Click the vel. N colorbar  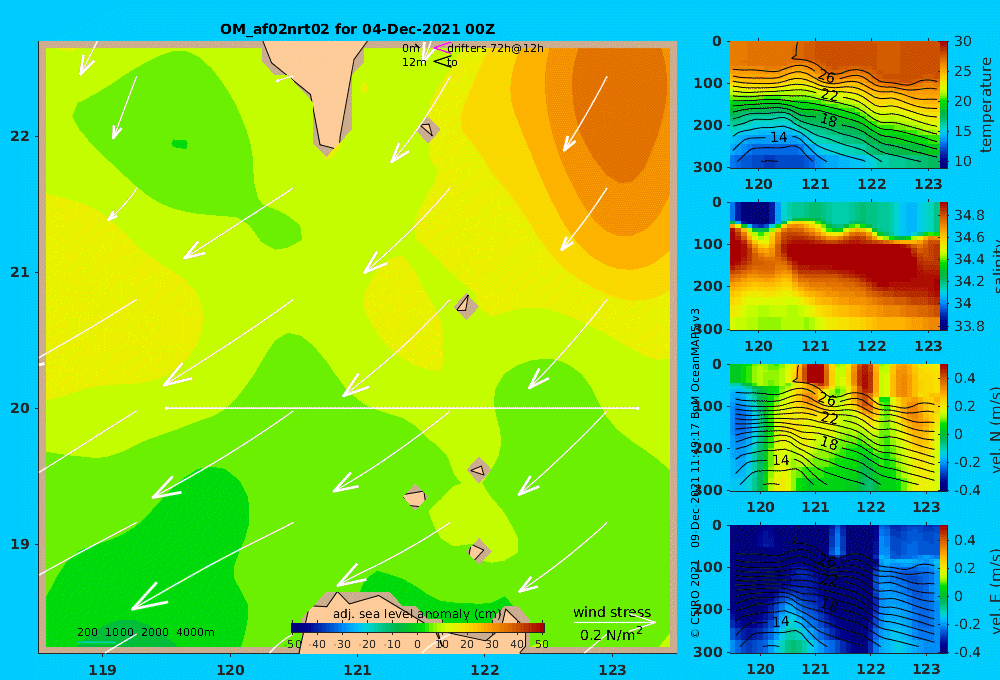944,427
